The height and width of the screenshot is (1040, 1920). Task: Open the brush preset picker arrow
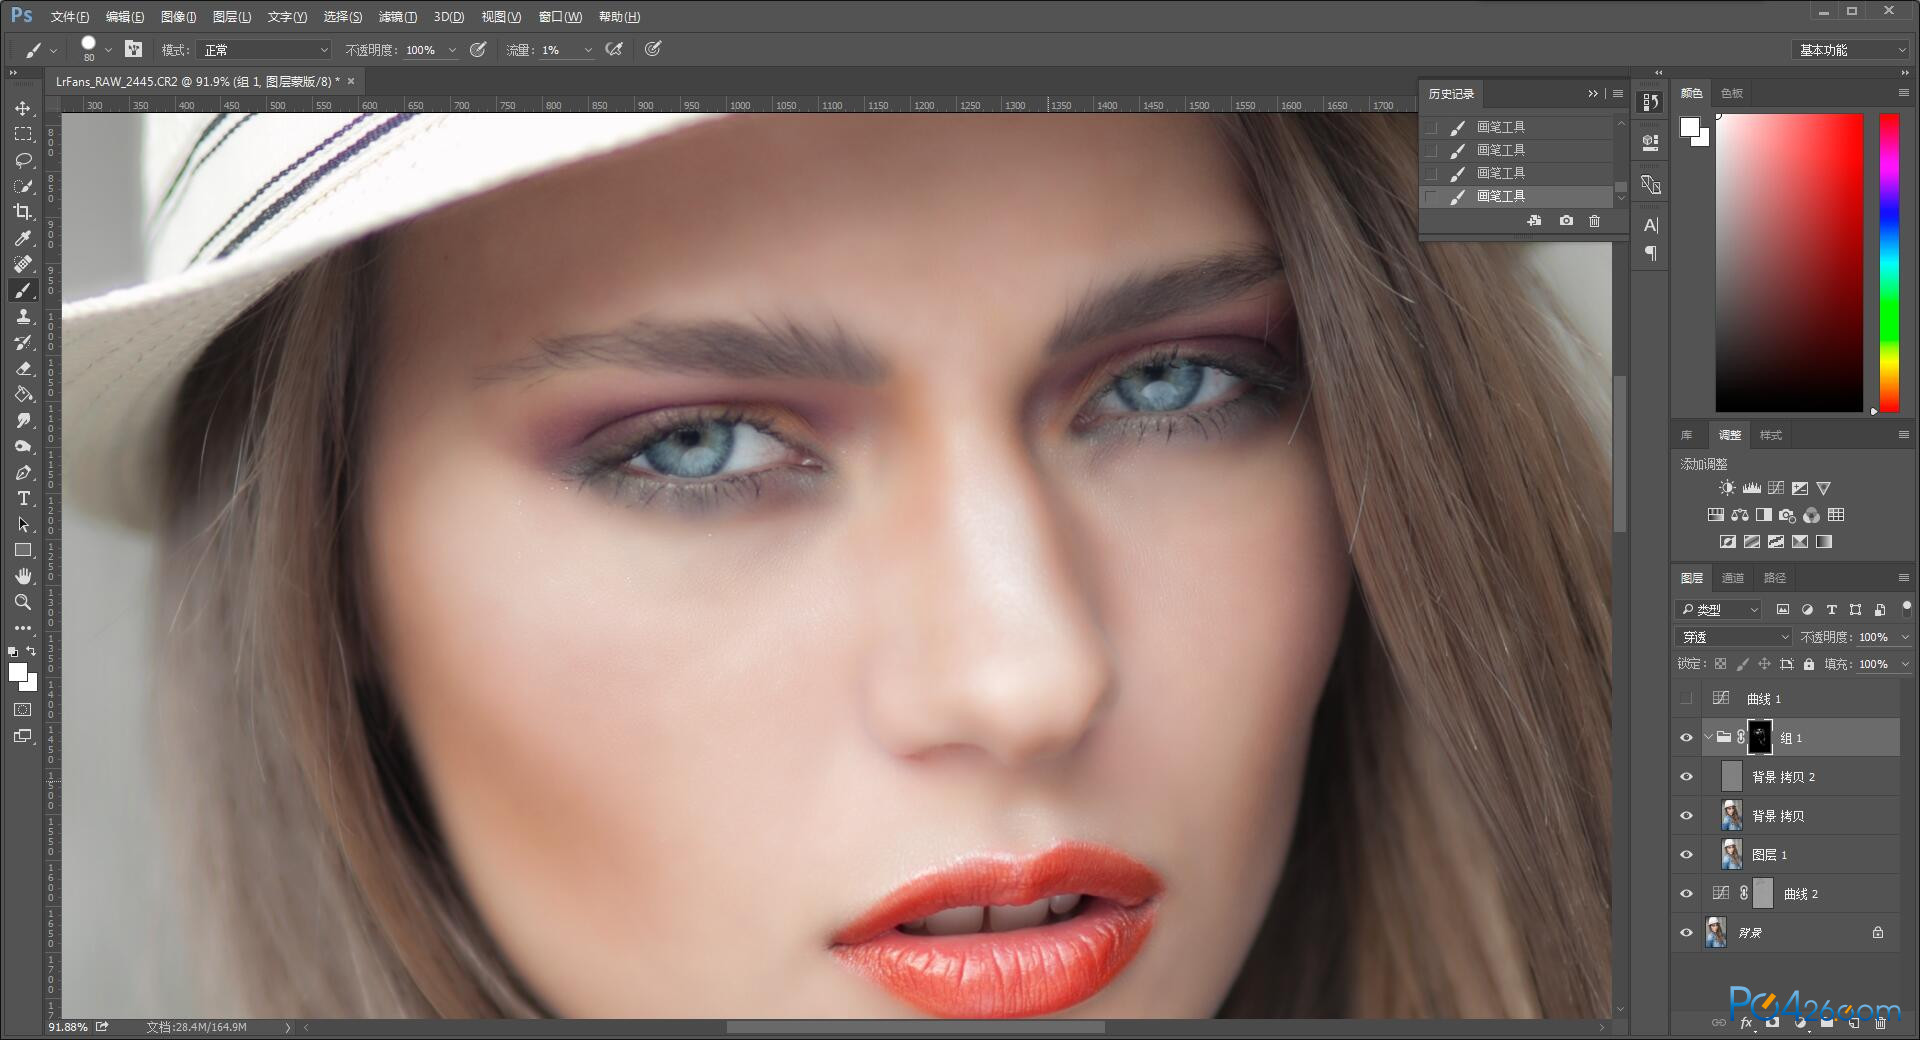pyautogui.click(x=108, y=50)
